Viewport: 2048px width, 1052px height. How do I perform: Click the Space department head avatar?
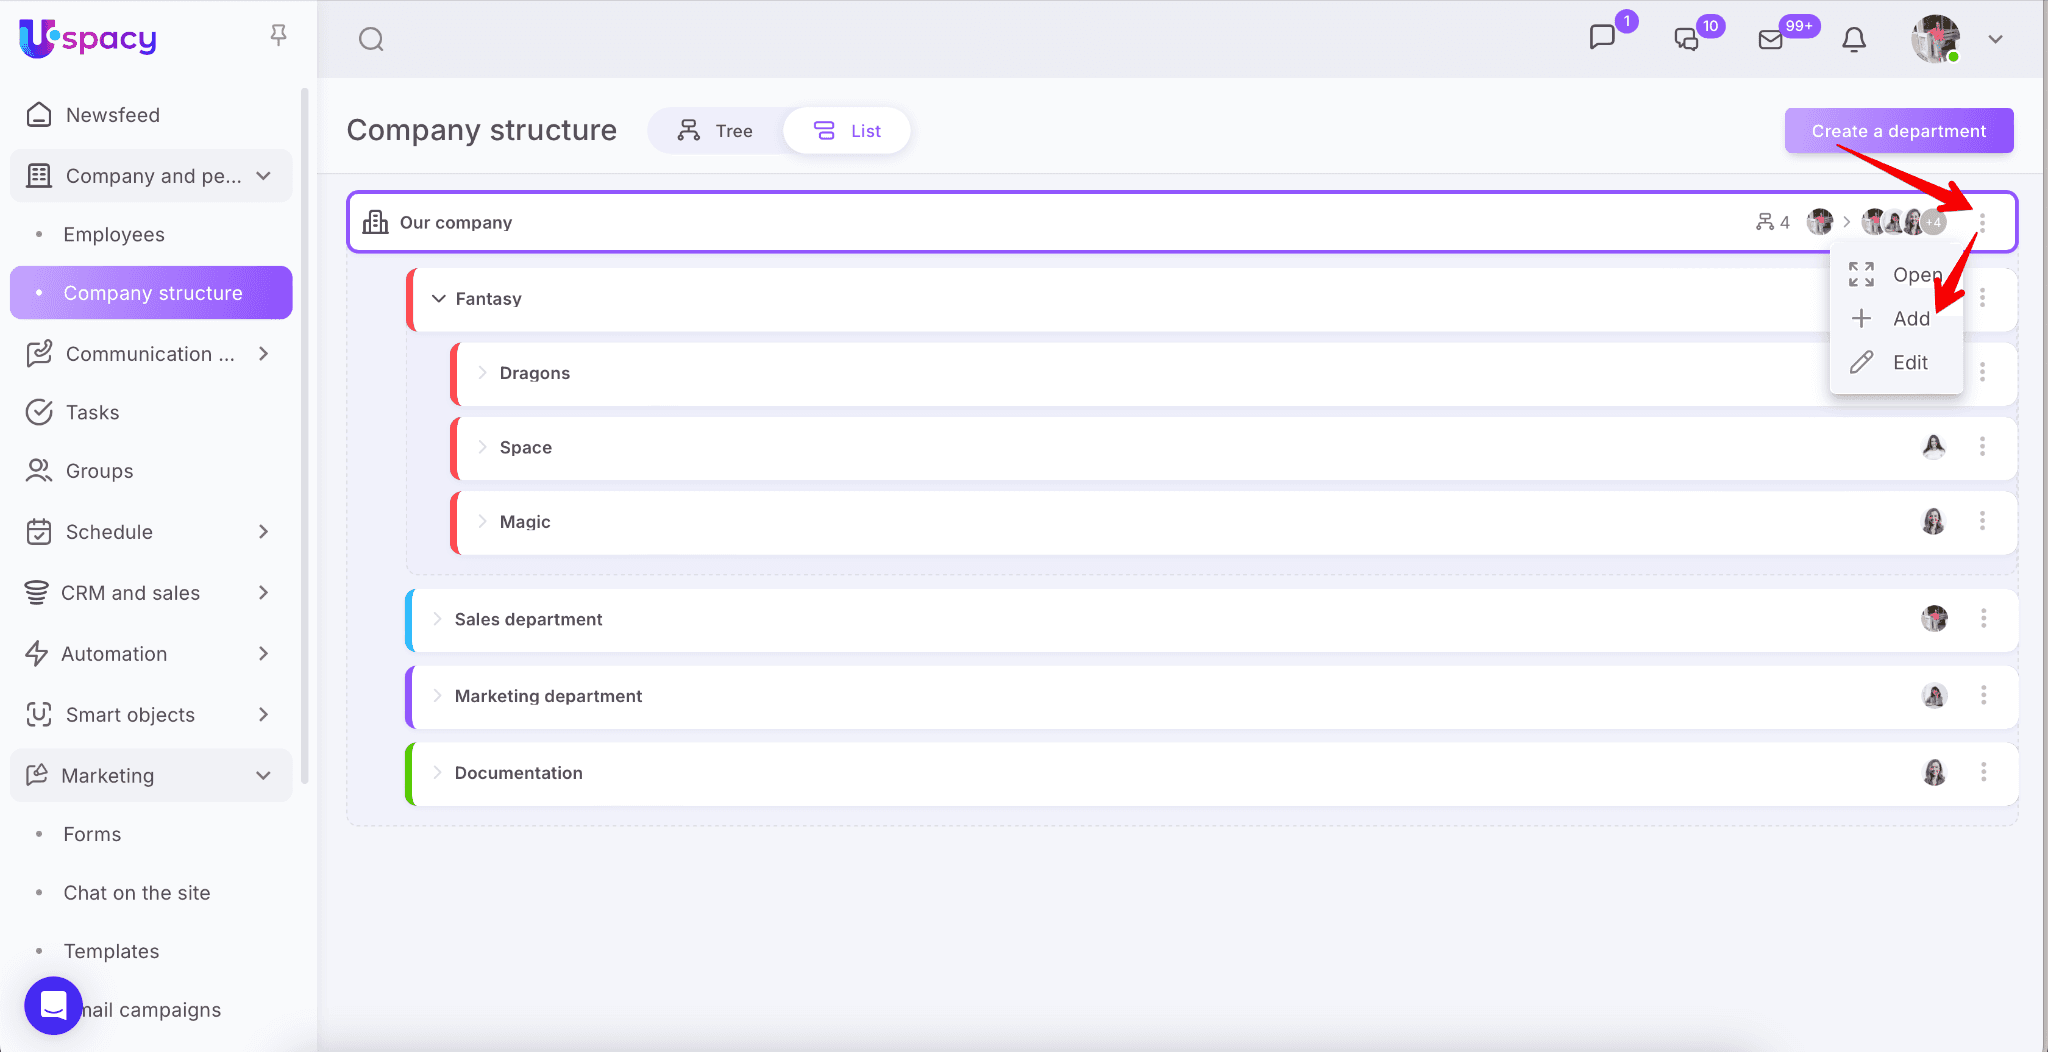[x=1933, y=447]
